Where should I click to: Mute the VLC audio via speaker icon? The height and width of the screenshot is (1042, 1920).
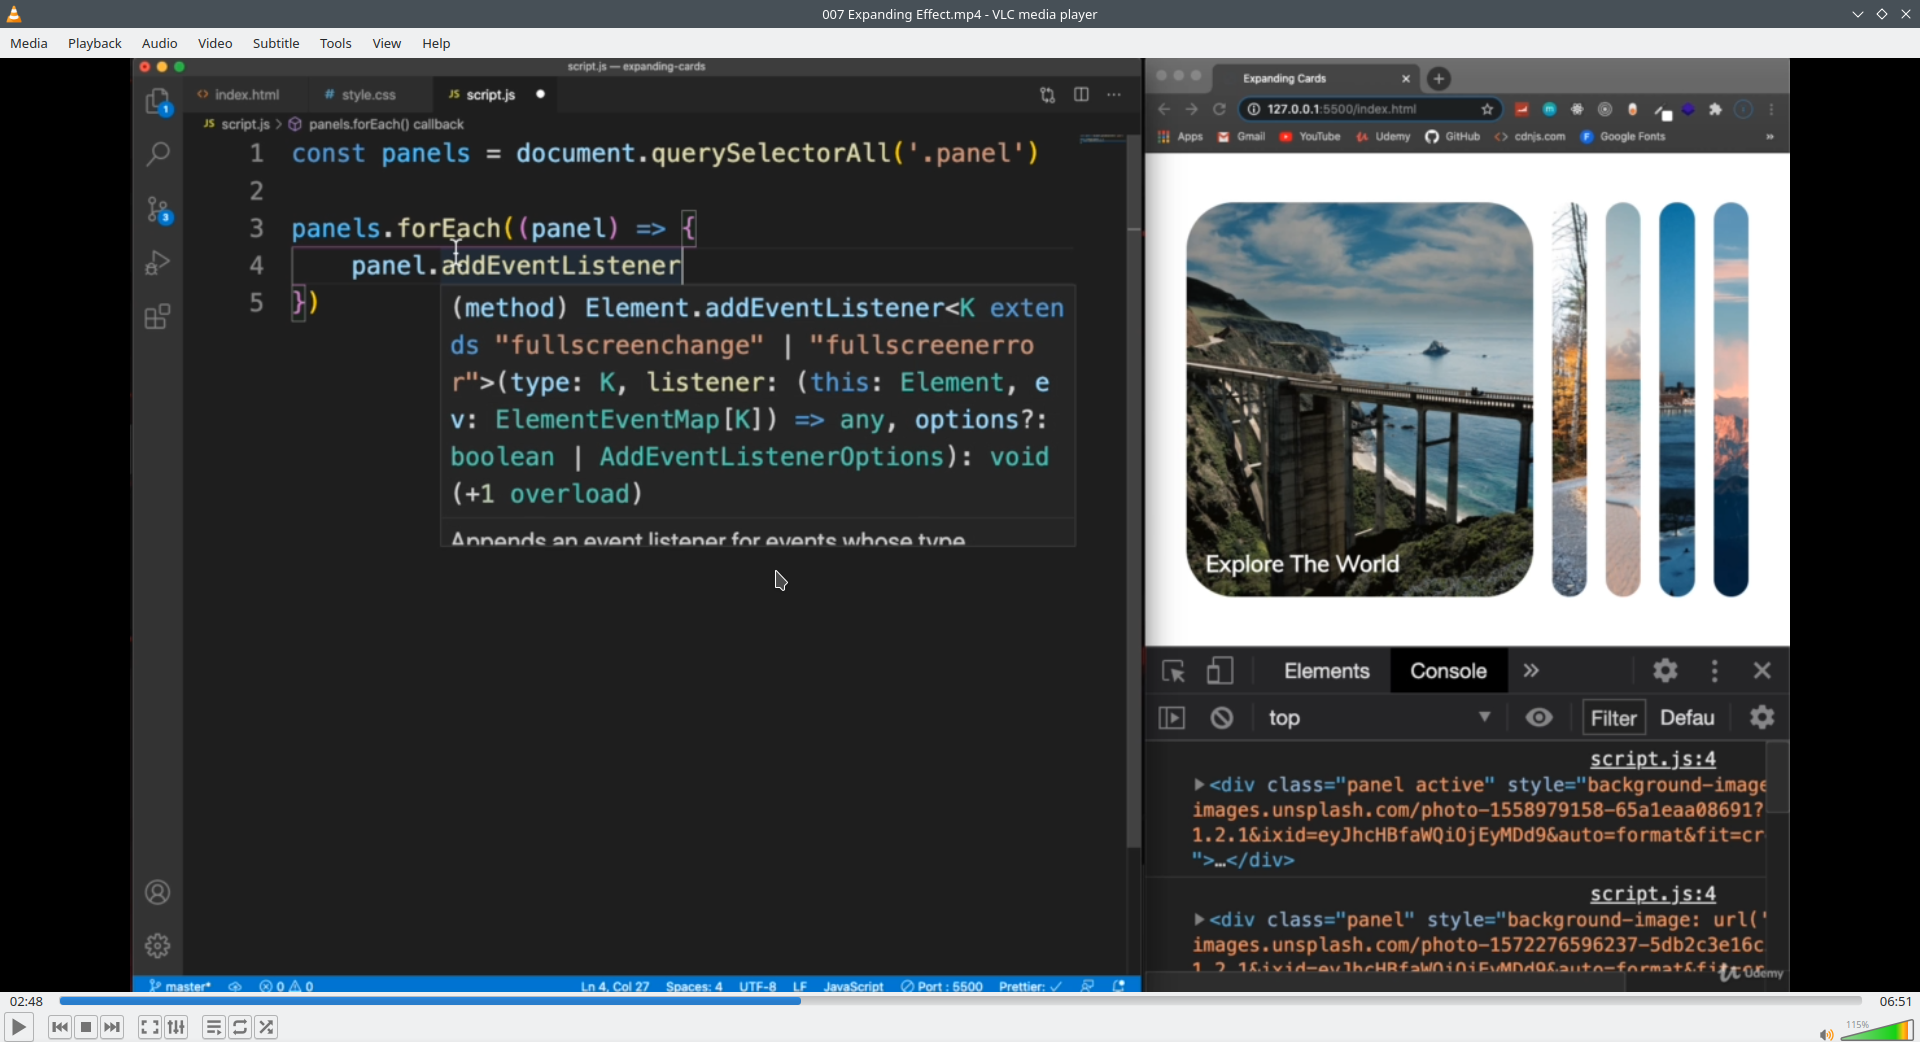click(1826, 1034)
